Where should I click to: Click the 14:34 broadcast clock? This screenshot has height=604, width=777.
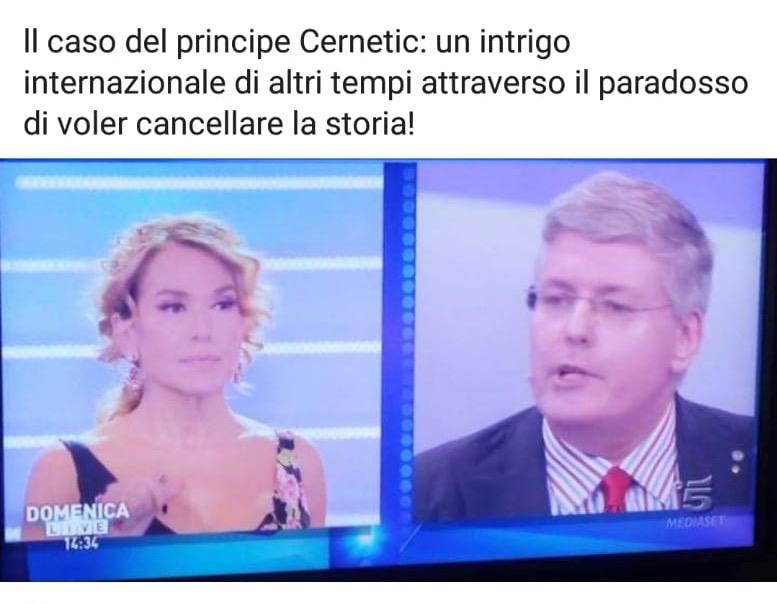80,543
